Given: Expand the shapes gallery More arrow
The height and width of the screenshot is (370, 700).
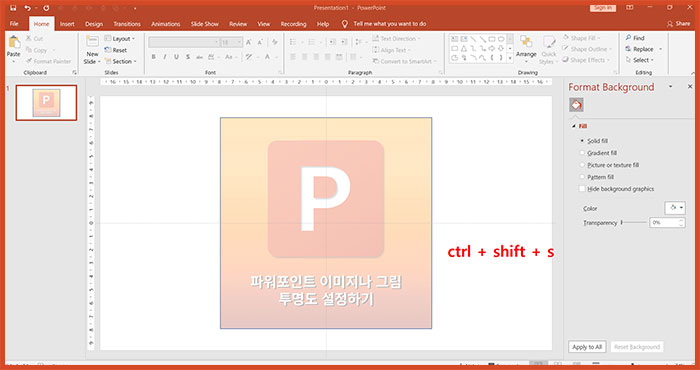Looking at the screenshot, I should [x=510, y=58].
